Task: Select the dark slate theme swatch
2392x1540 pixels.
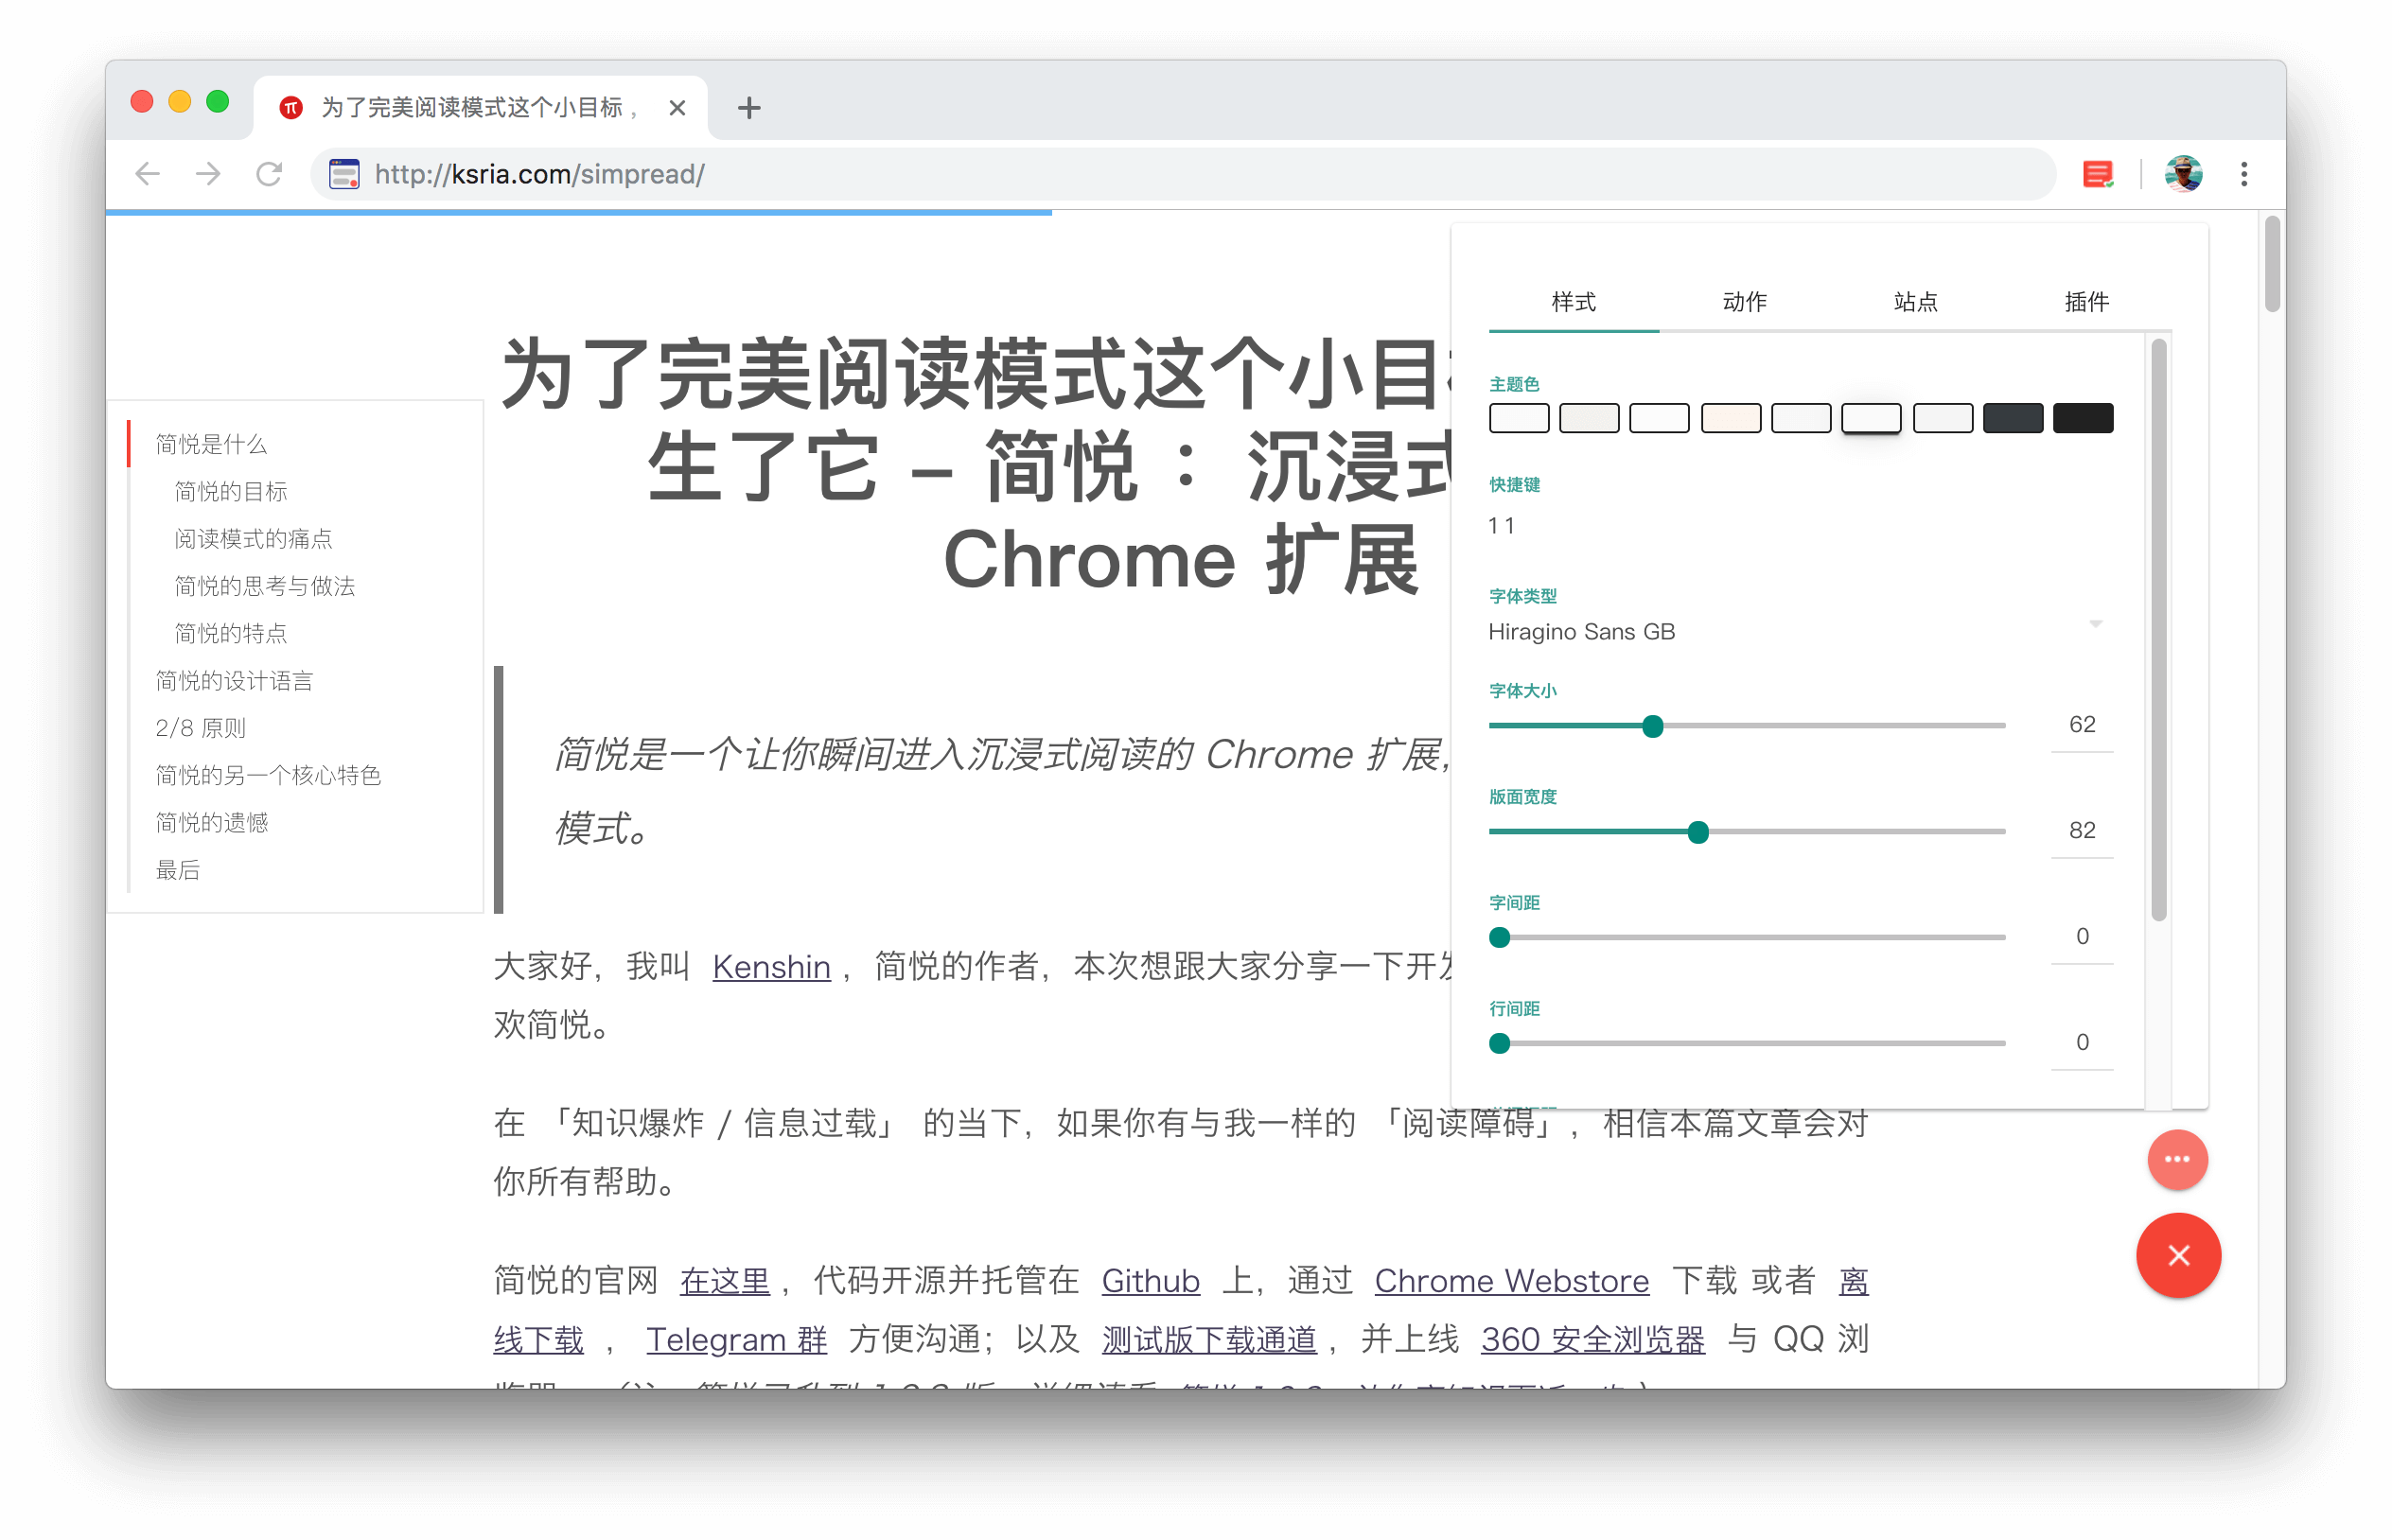Action: (x=2013, y=418)
